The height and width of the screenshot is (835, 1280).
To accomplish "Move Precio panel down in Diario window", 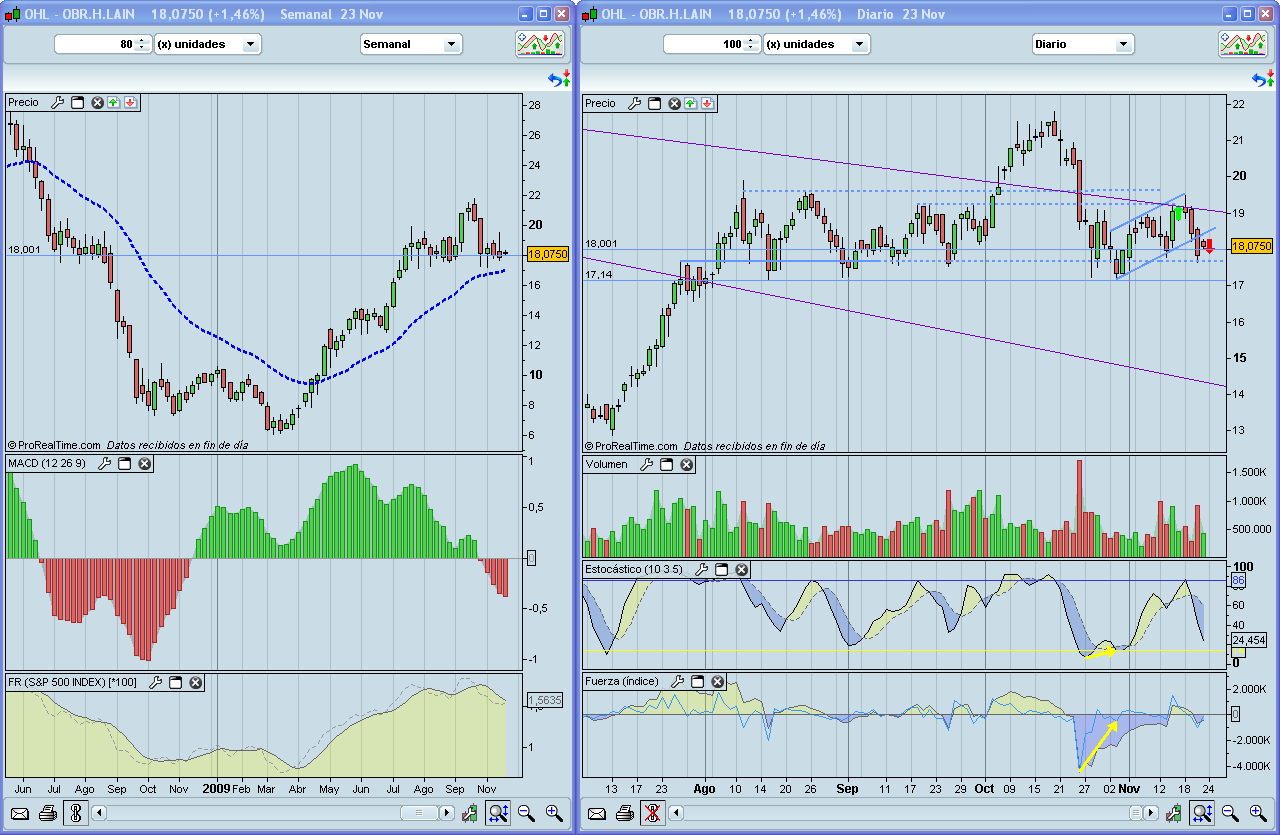I will pyautogui.click(x=707, y=103).
